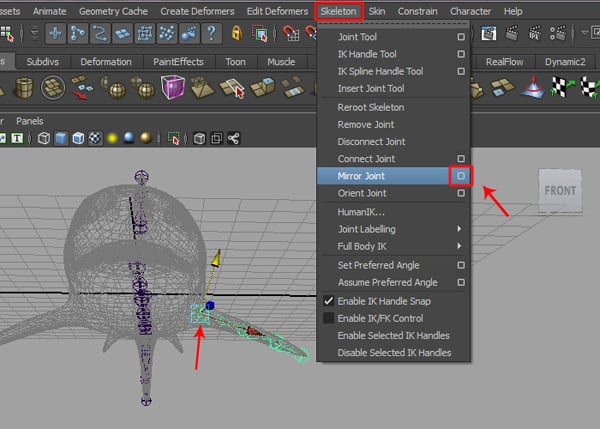600x429 pixels.
Task: Click the help question mark toolbar icon
Action: (211, 32)
